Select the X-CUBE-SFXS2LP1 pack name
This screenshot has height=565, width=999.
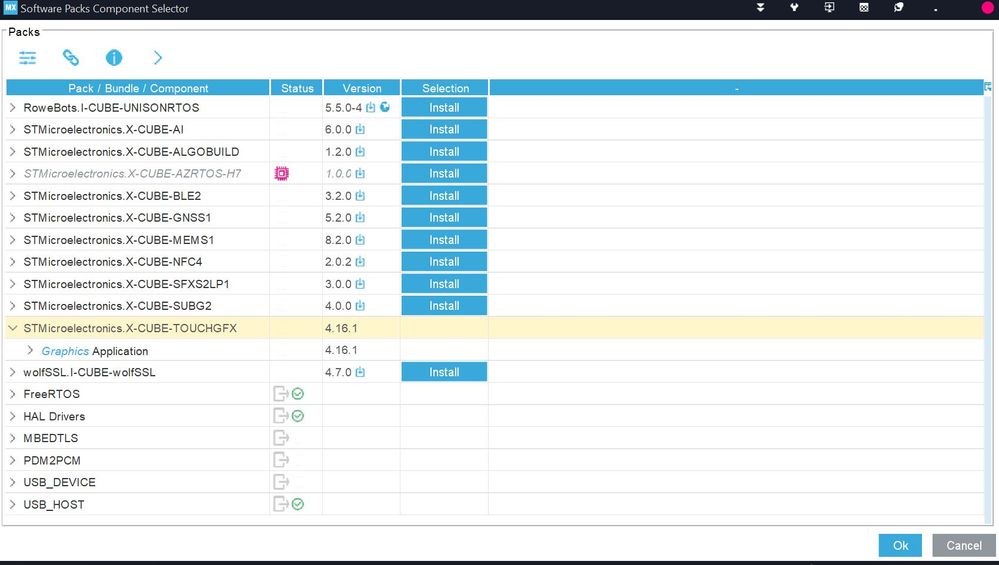pos(126,283)
